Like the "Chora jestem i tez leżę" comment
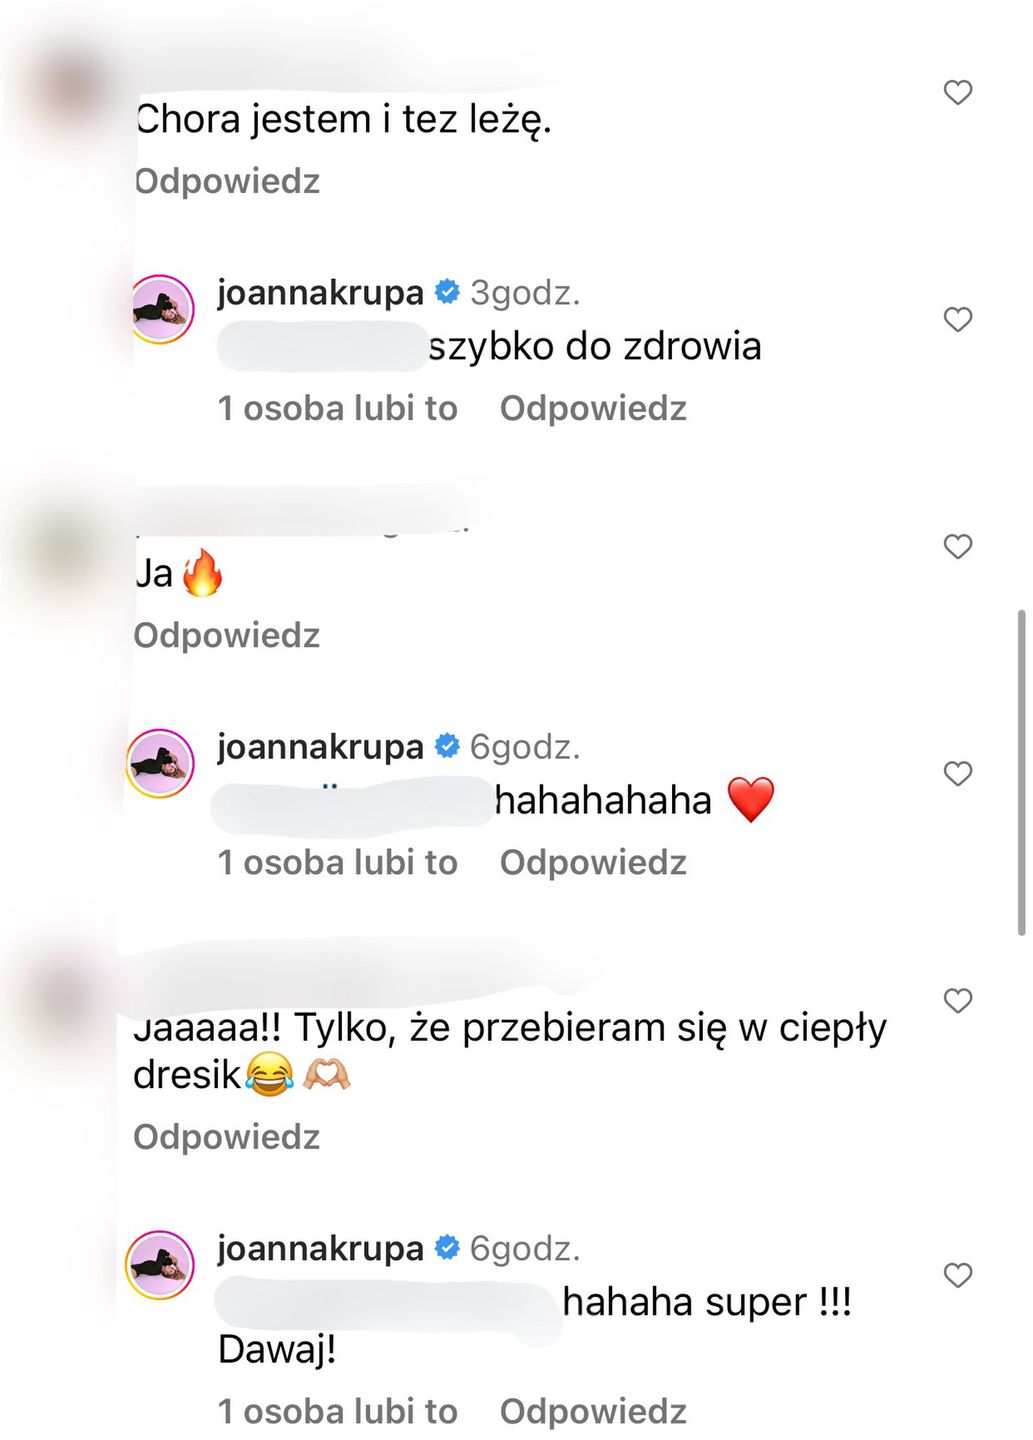1033x1440 pixels. click(957, 93)
